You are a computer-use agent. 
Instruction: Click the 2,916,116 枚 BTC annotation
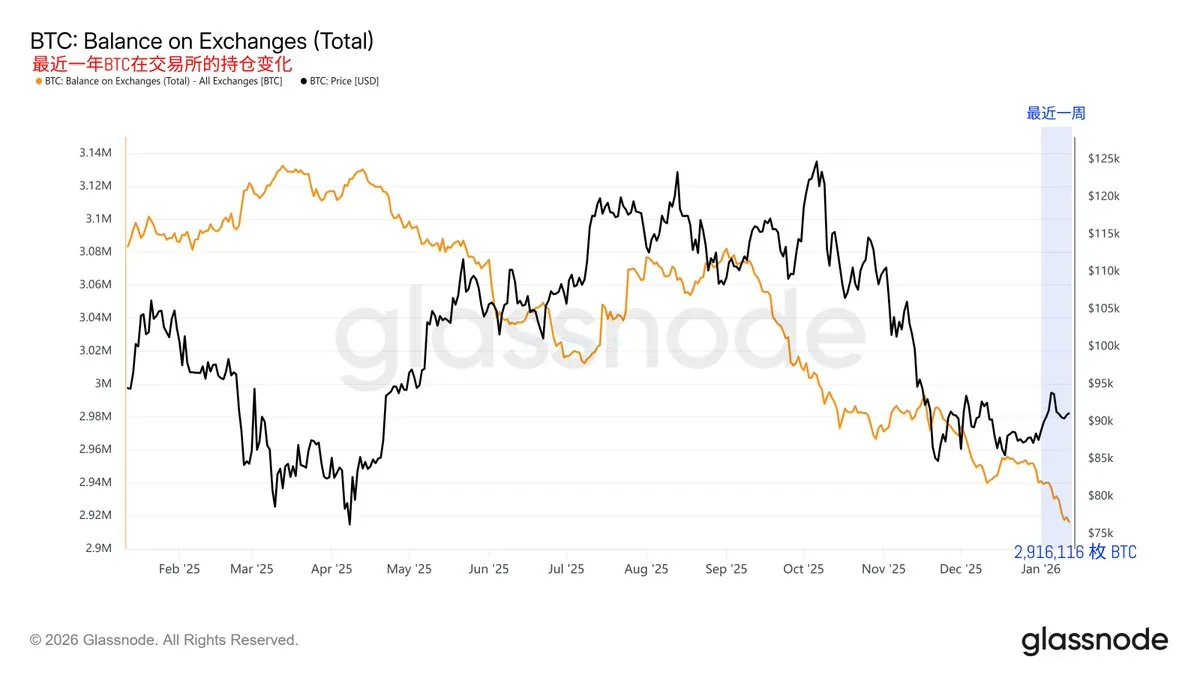coord(1075,552)
